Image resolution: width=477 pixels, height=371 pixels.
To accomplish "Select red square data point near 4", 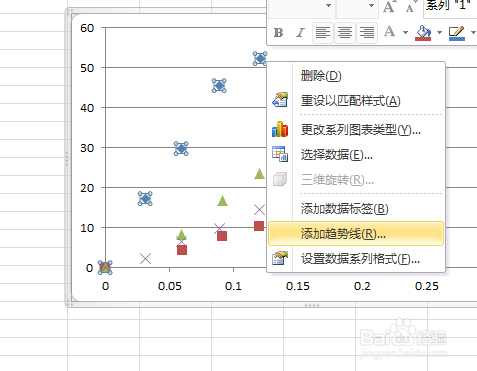I will 182,250.
